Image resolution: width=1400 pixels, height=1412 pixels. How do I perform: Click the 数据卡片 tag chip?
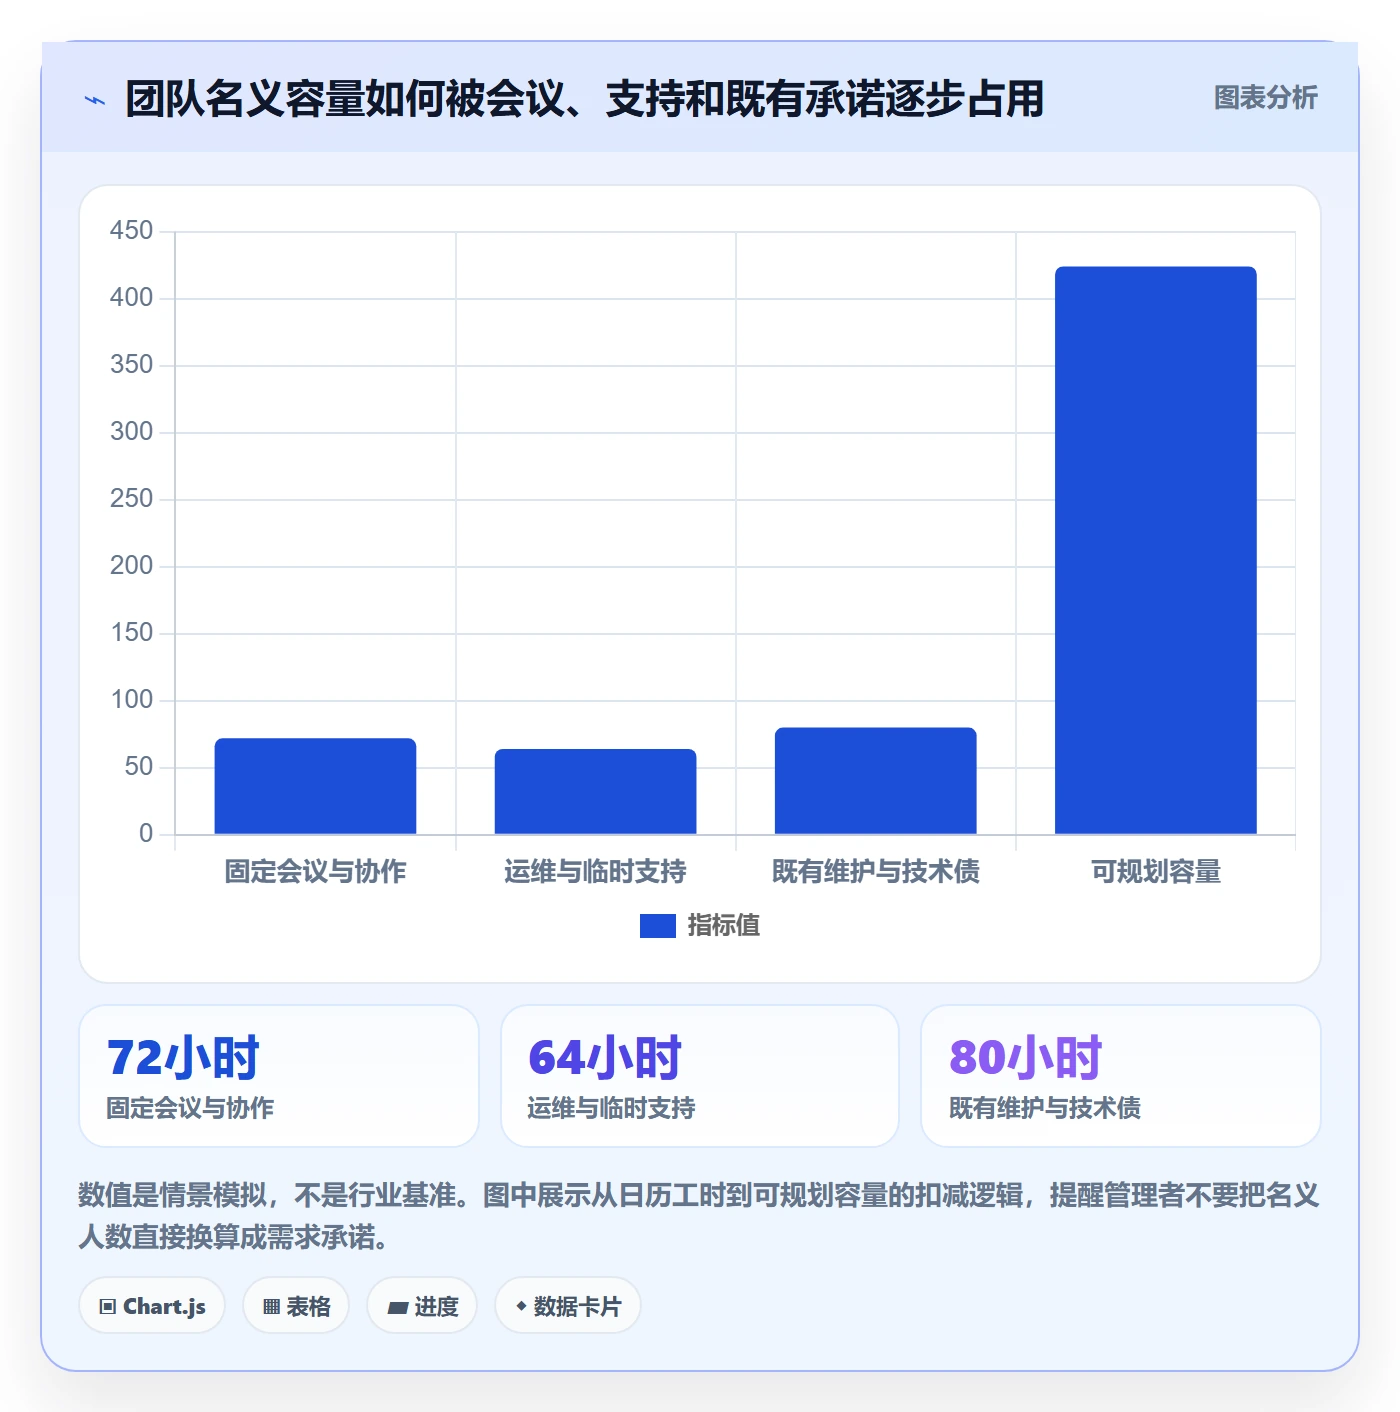[x=568, y=1306]
